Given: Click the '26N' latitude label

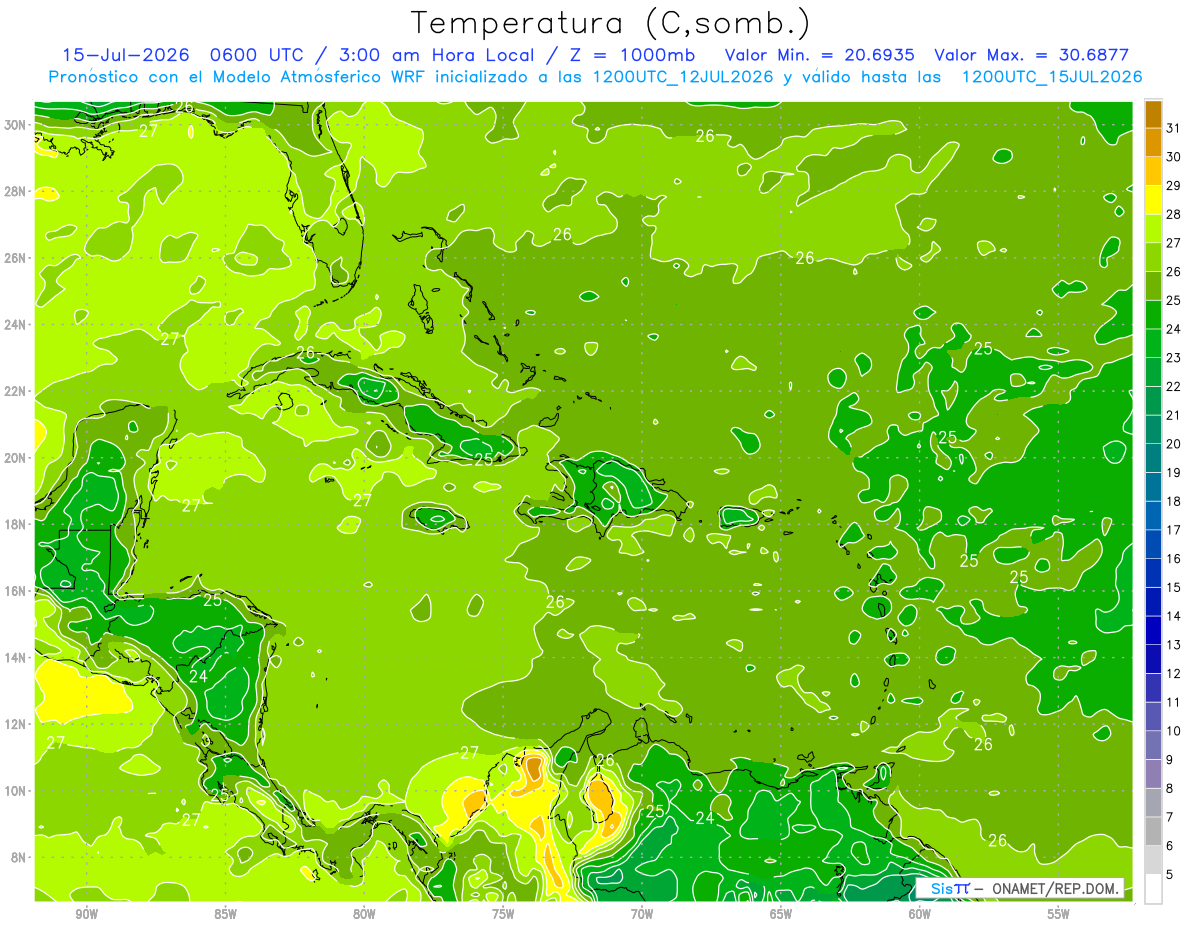Looking at the screenshot, I should tap(14, 258).
